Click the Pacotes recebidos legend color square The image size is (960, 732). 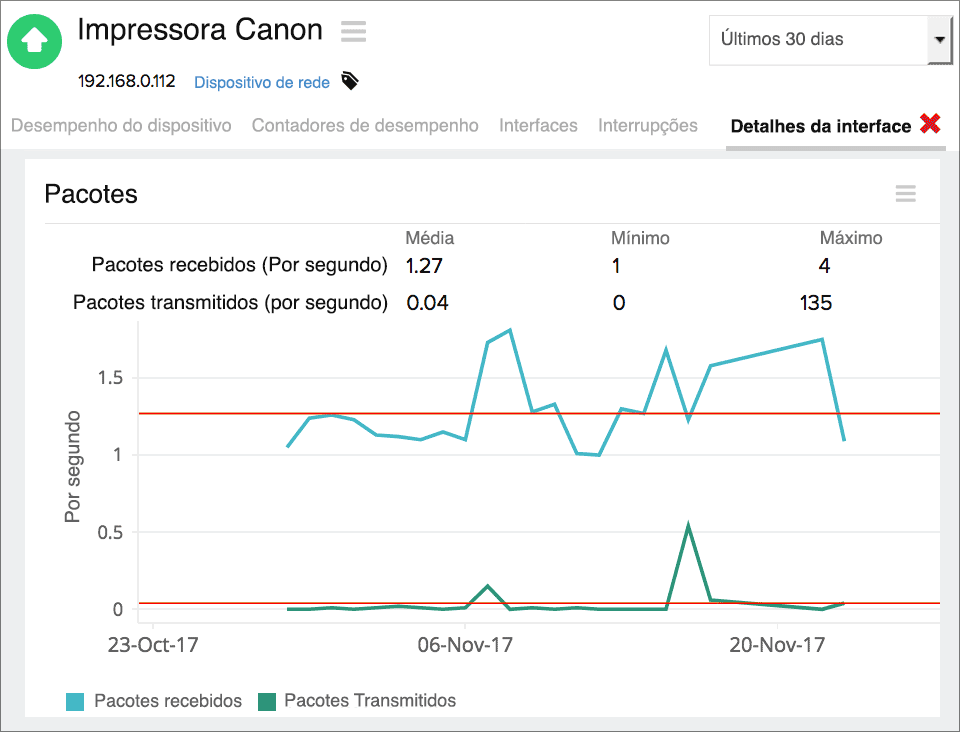[76, 701]
